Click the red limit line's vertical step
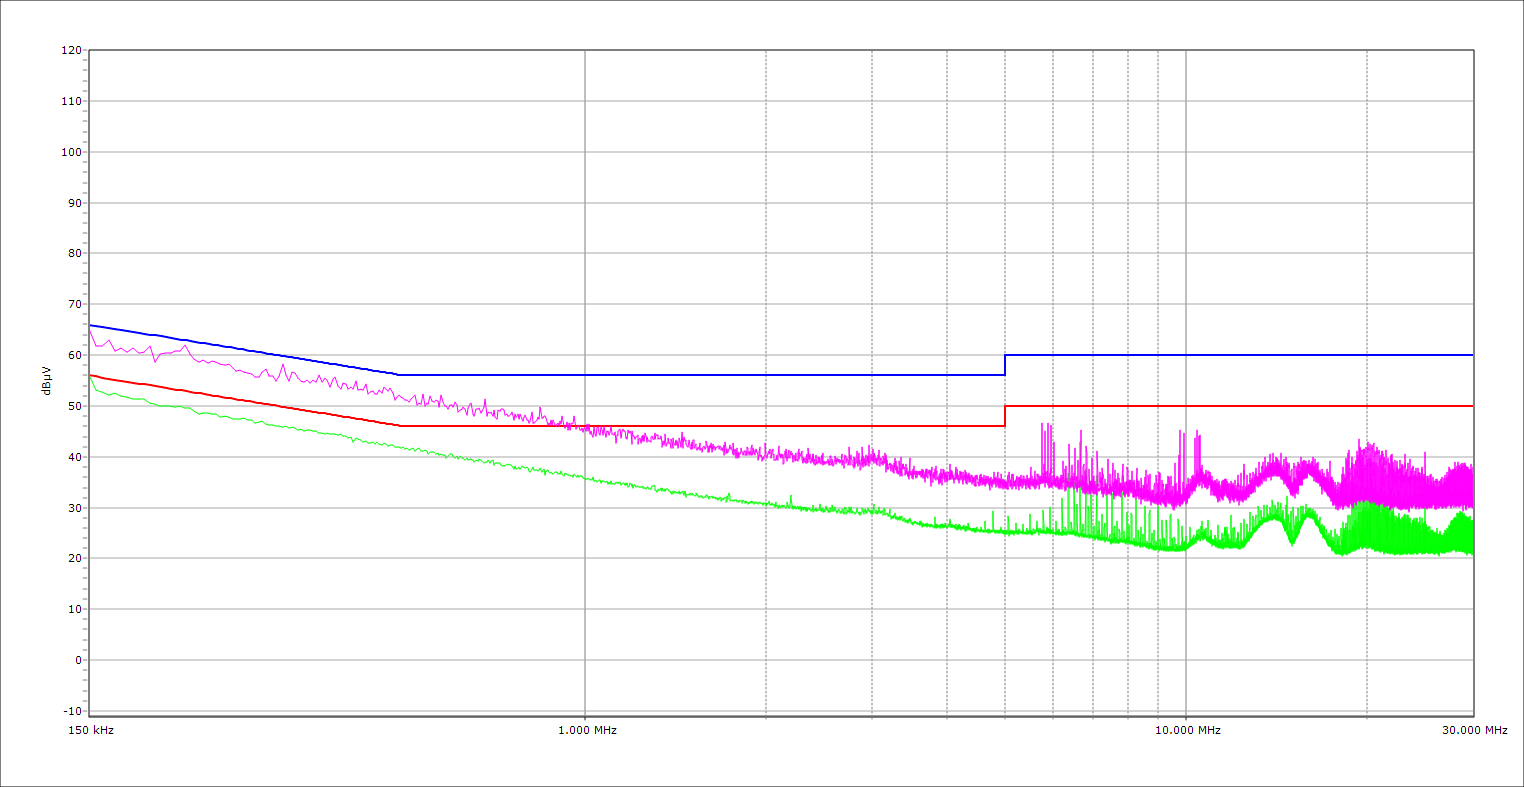 pos(1005,416)
